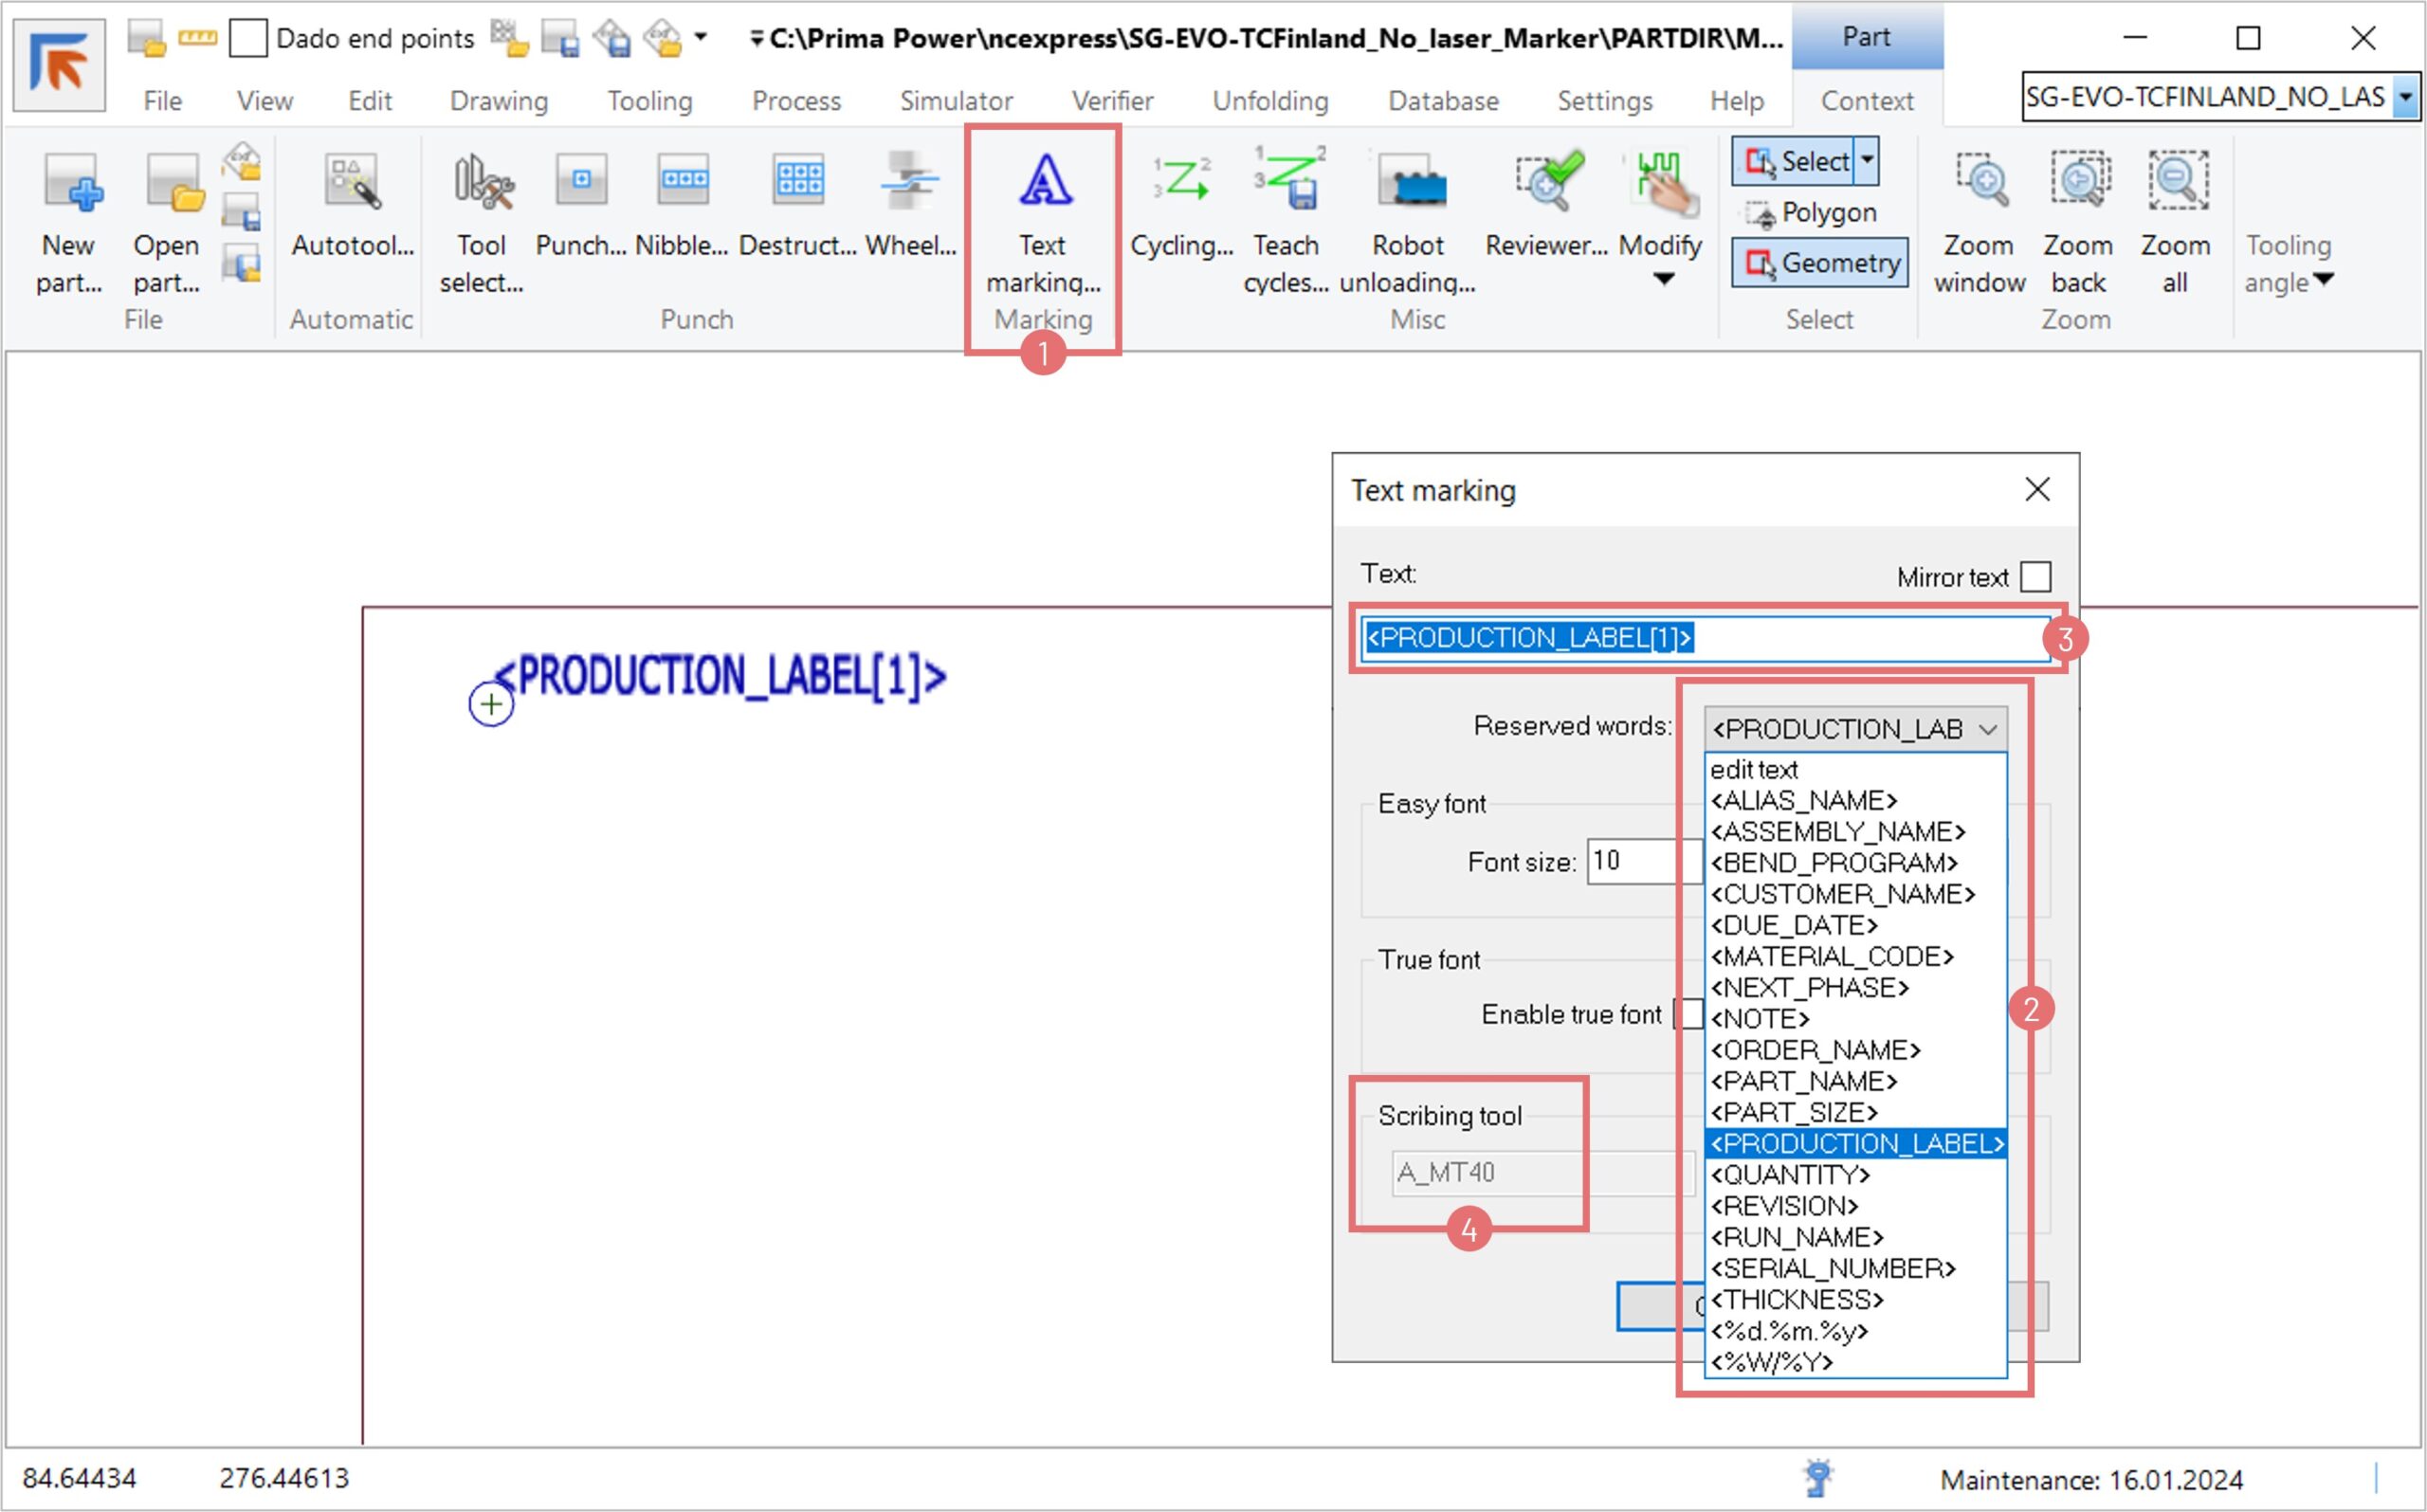Viewport: 2427px width, 1512px height.
Task: Choose <QUANTITY> from the reserved words list
Action: point(1789,1174)
